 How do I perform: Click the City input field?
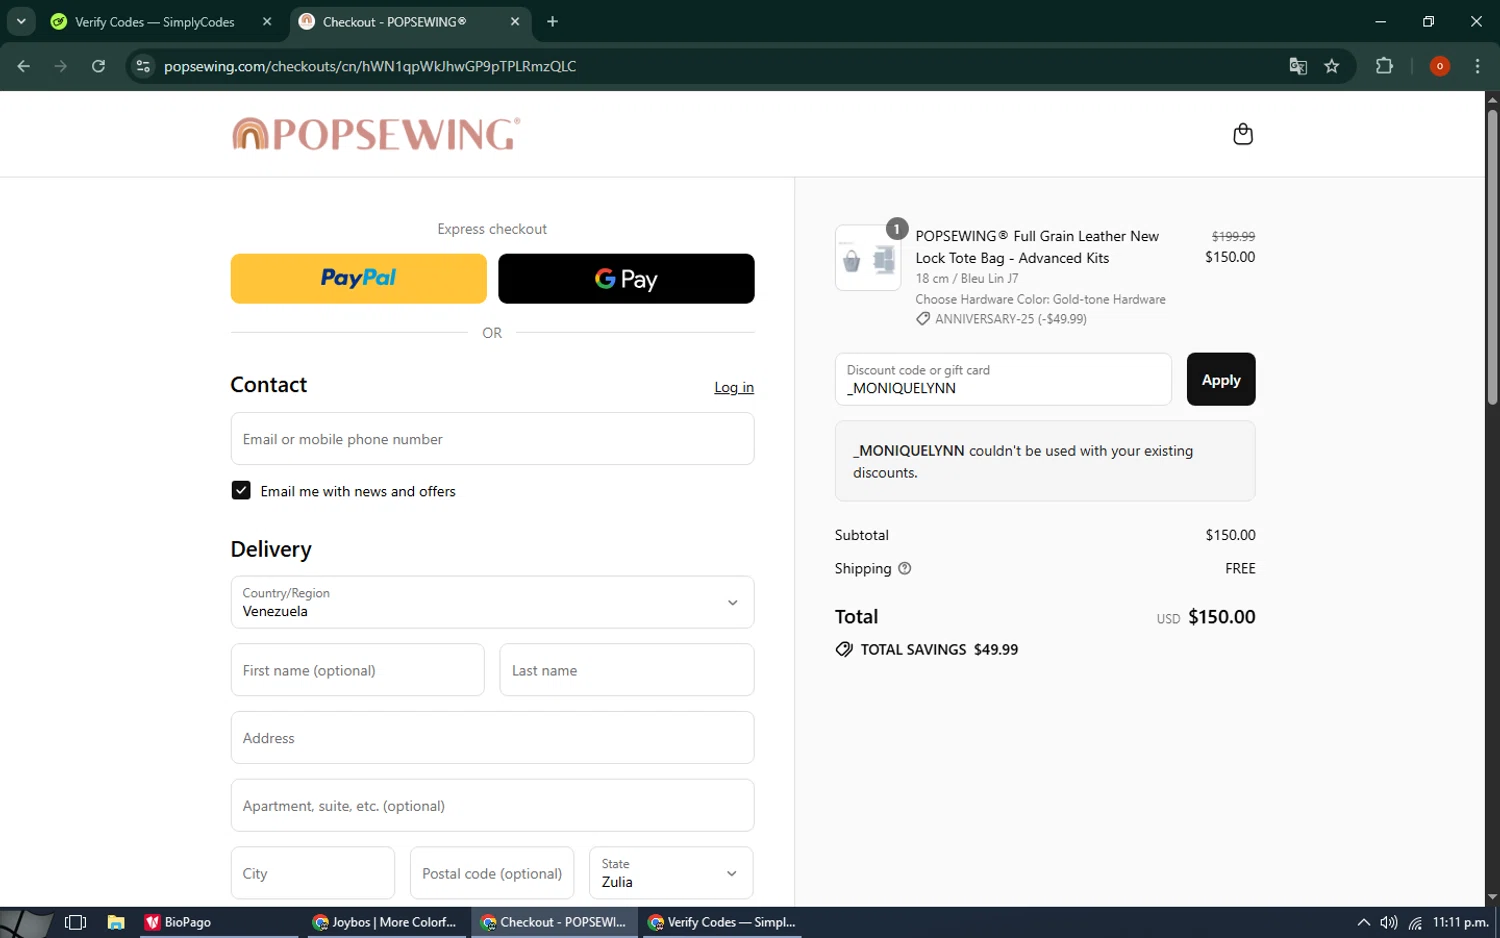(313, 873)
